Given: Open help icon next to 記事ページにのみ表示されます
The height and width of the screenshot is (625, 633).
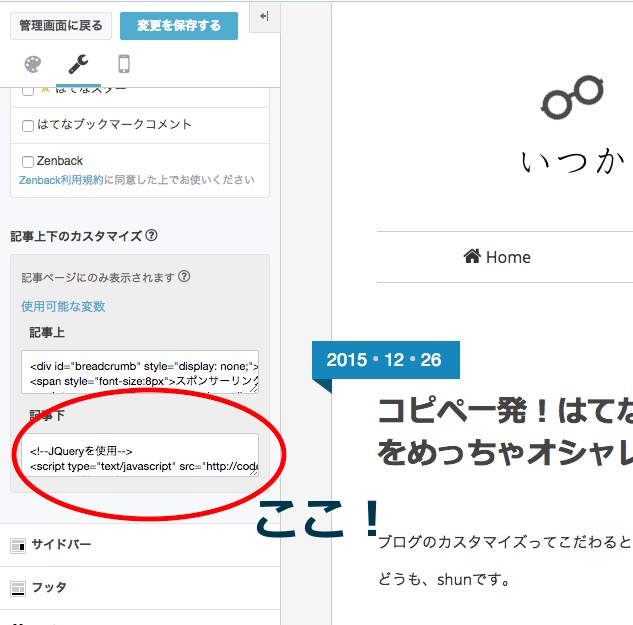Looking at the screenshot, I should pos(184,276).
